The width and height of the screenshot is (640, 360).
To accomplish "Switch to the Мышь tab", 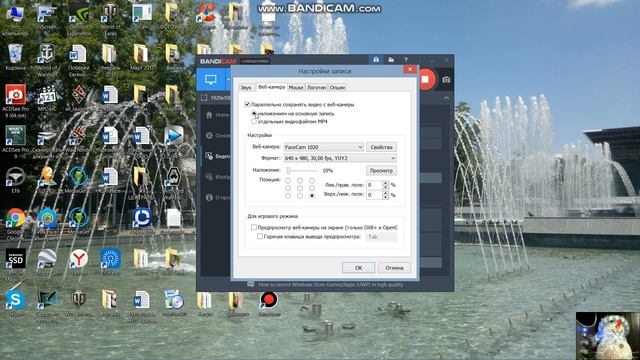I will point(296,88).
